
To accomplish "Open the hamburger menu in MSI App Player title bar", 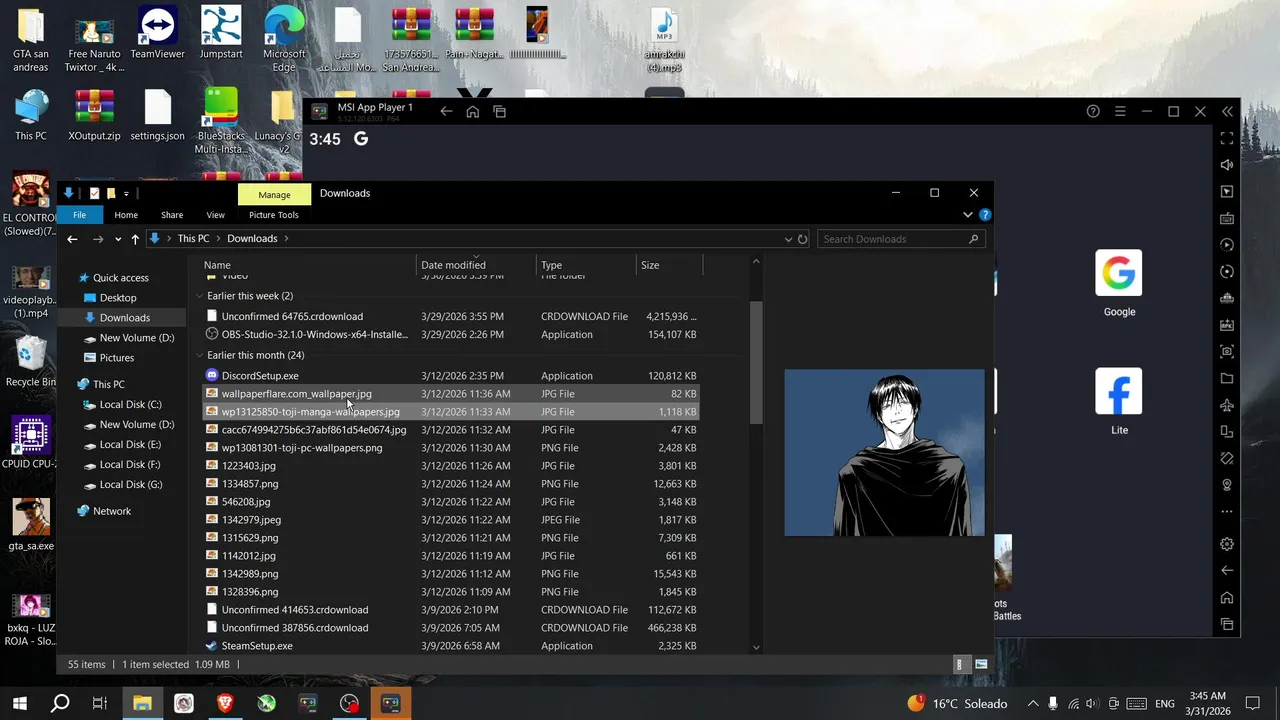I will pos(1120,111).
